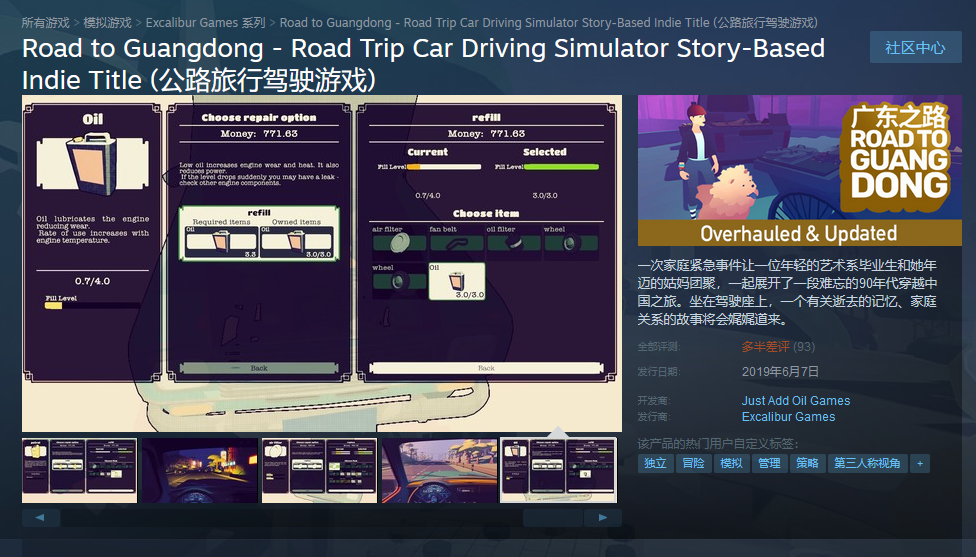Select the 冒险 tag

tap(693, 463)
